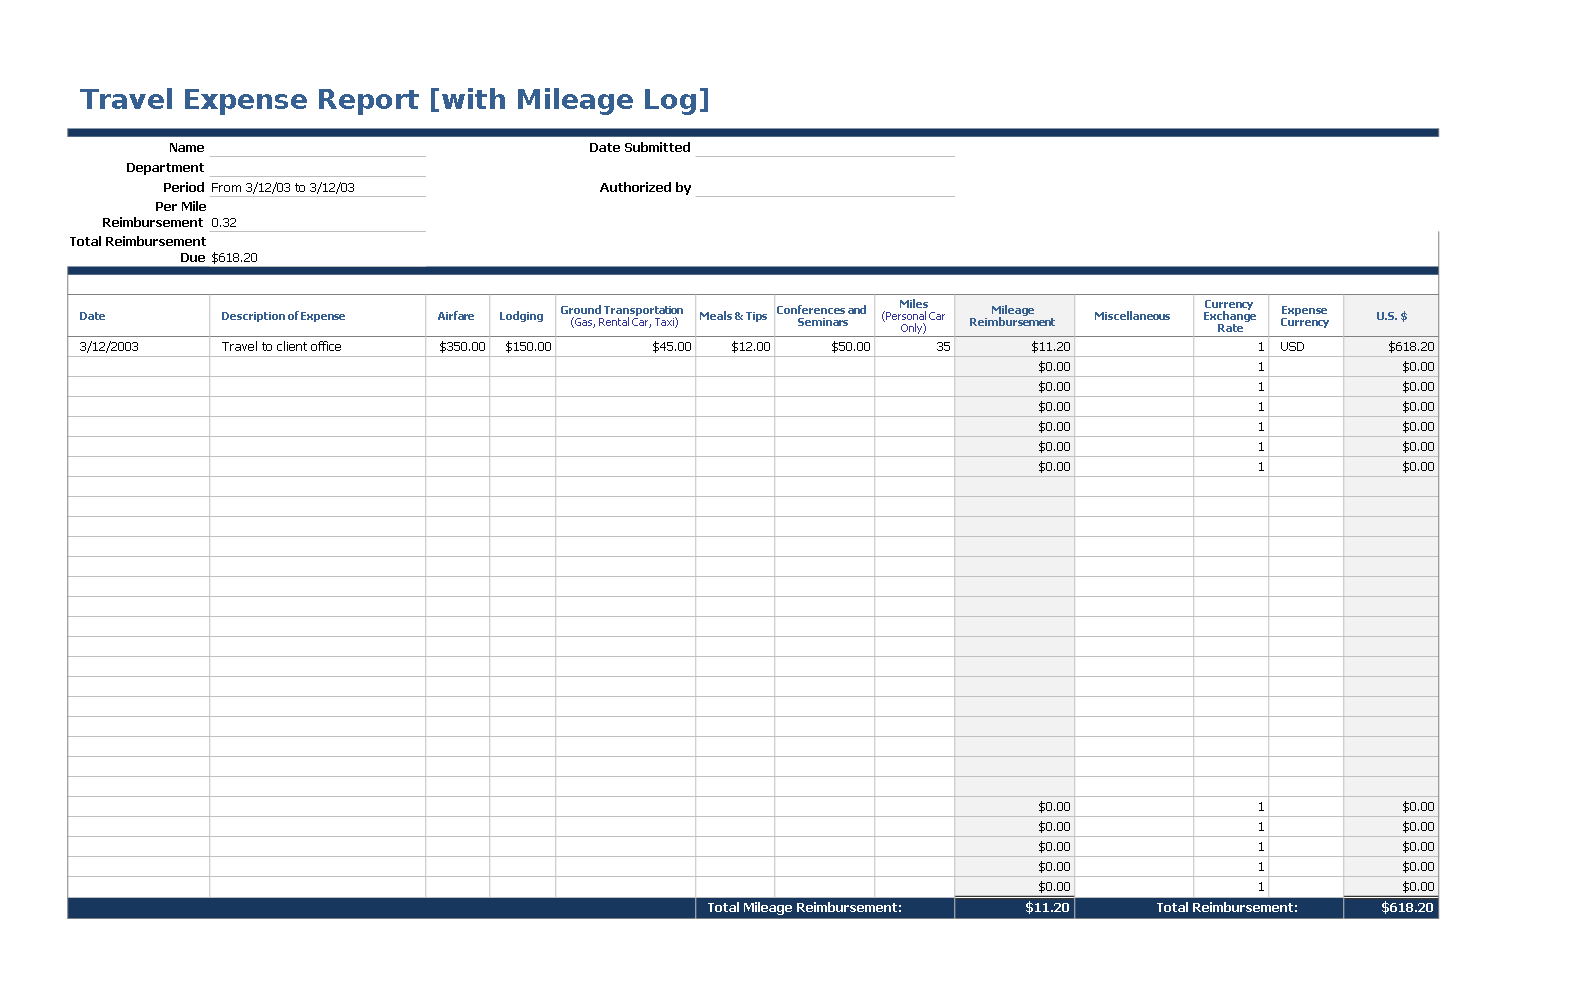This screenshot has width=1571, height=991.
Task: Click the 'Total Reimbursement:' footer label
Action: coord(1227,908)
